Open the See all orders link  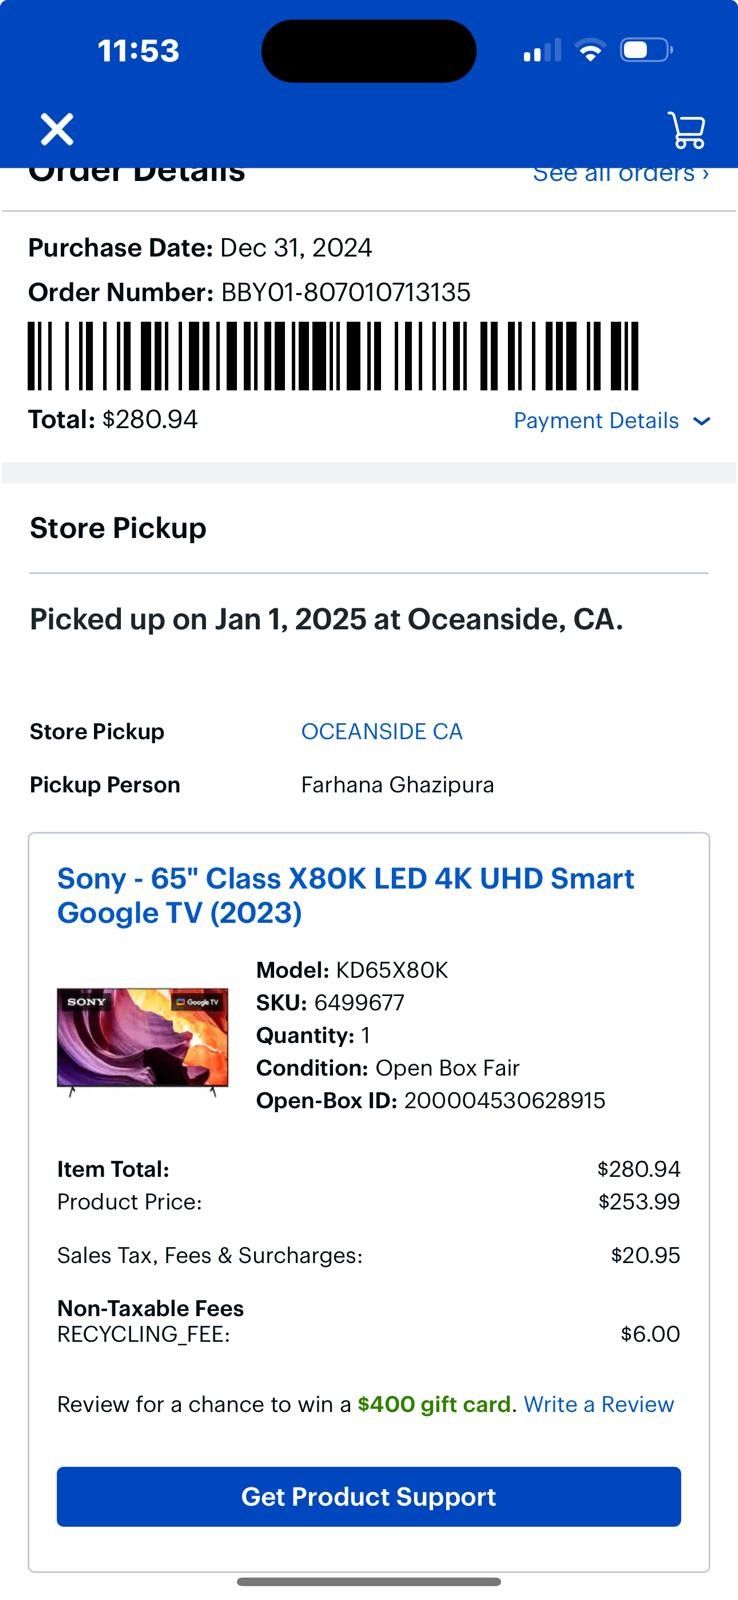[620, 174]
